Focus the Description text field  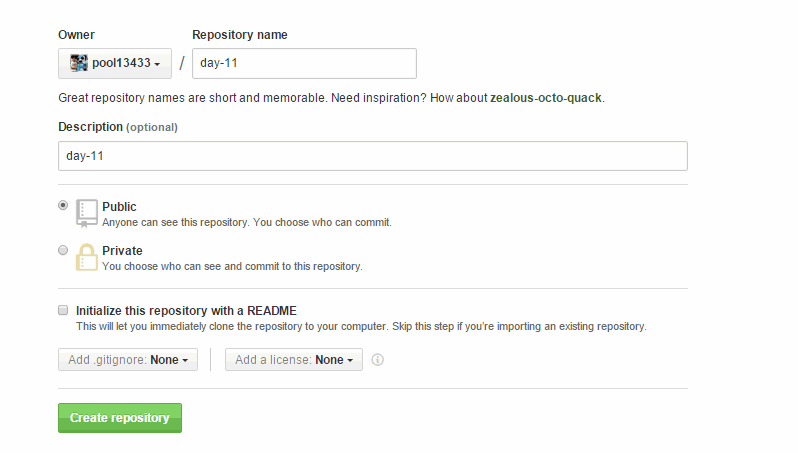tap(373, 156)
